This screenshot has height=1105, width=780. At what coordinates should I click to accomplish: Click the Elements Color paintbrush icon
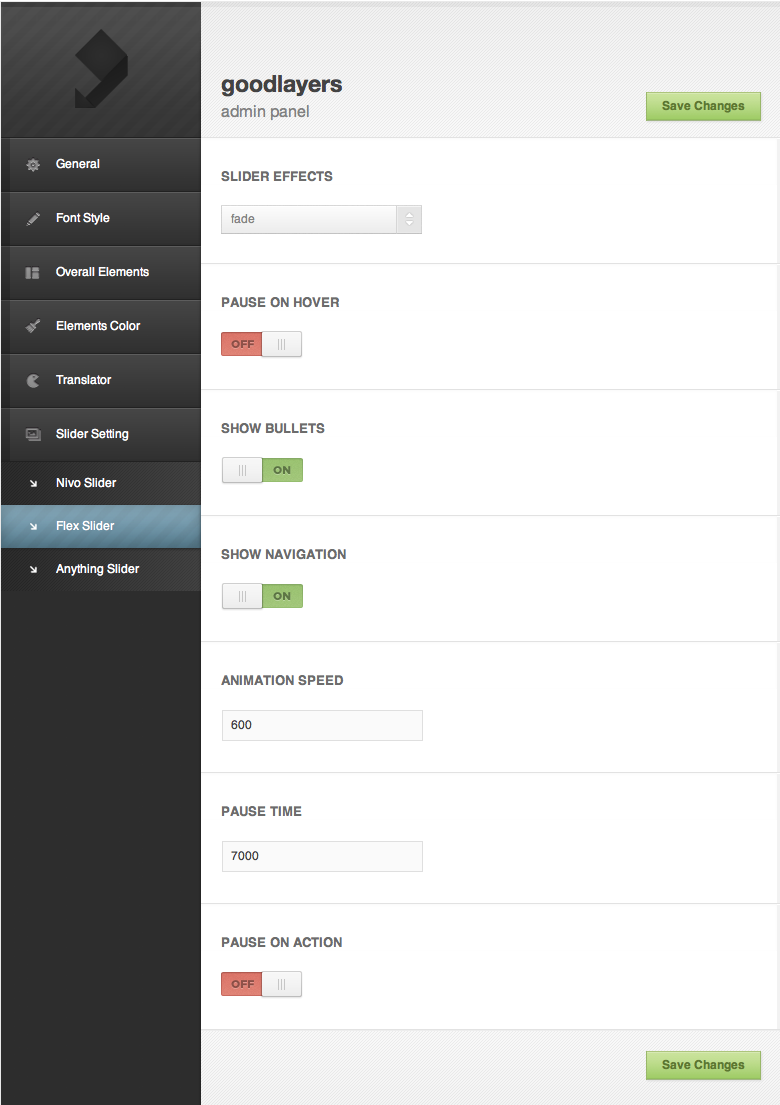[x=33, y=326]
